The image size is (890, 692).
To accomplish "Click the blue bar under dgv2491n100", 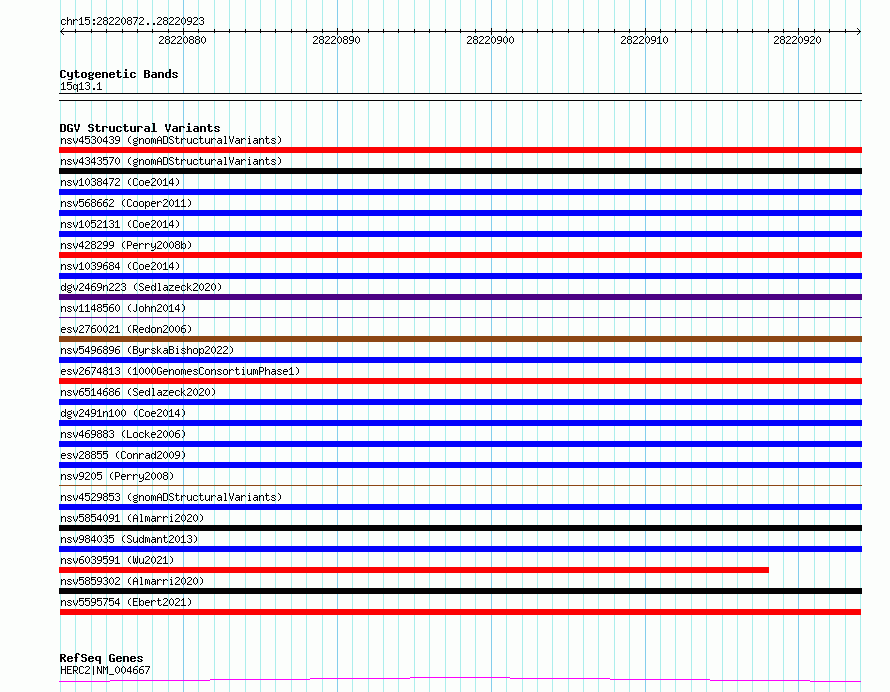I will 460,423.
